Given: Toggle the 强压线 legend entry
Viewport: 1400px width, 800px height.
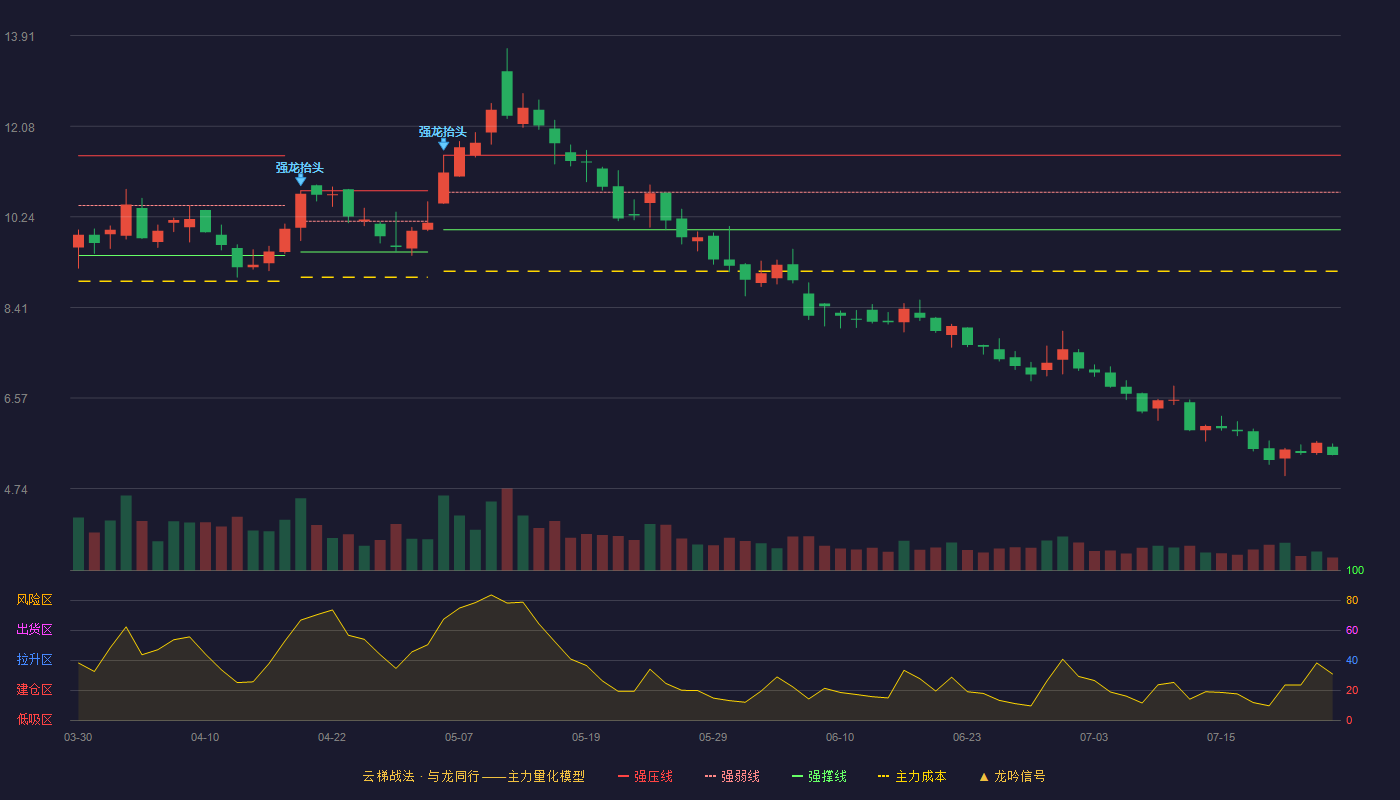Looking at the screenshot, I should (645, 776).
